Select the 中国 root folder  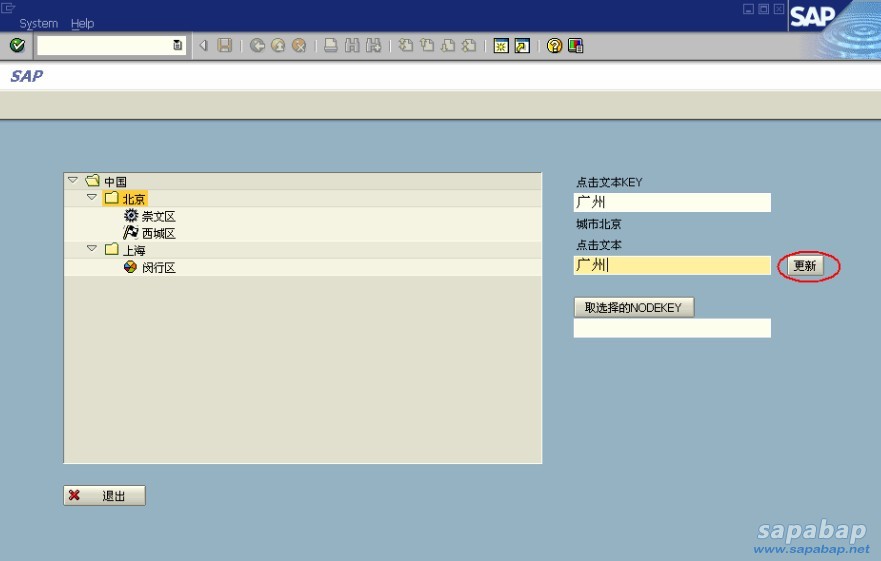(x=115, y=182)
